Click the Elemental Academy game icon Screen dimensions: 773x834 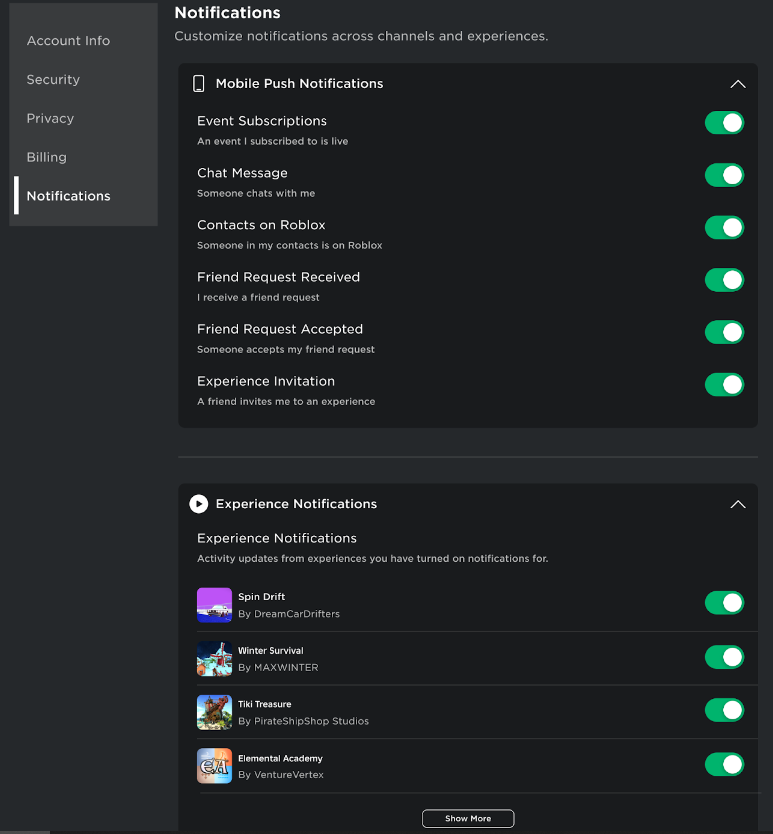click(x=214, y=764)
